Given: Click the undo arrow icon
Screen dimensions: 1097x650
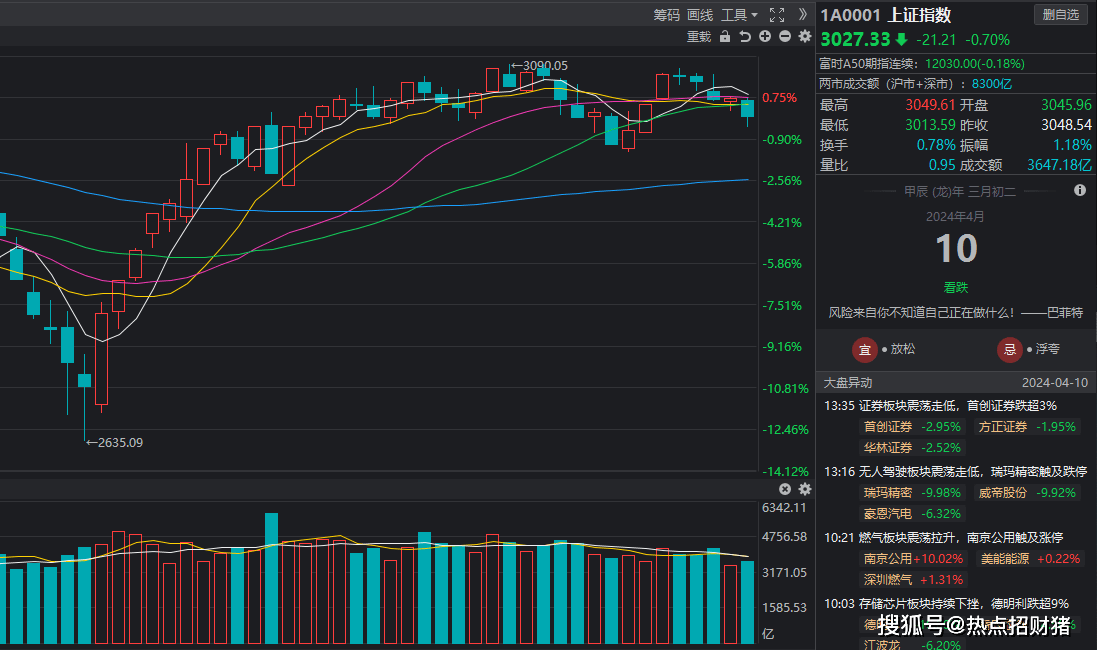Looking at the screenshot, I should (x=745, y=37).
